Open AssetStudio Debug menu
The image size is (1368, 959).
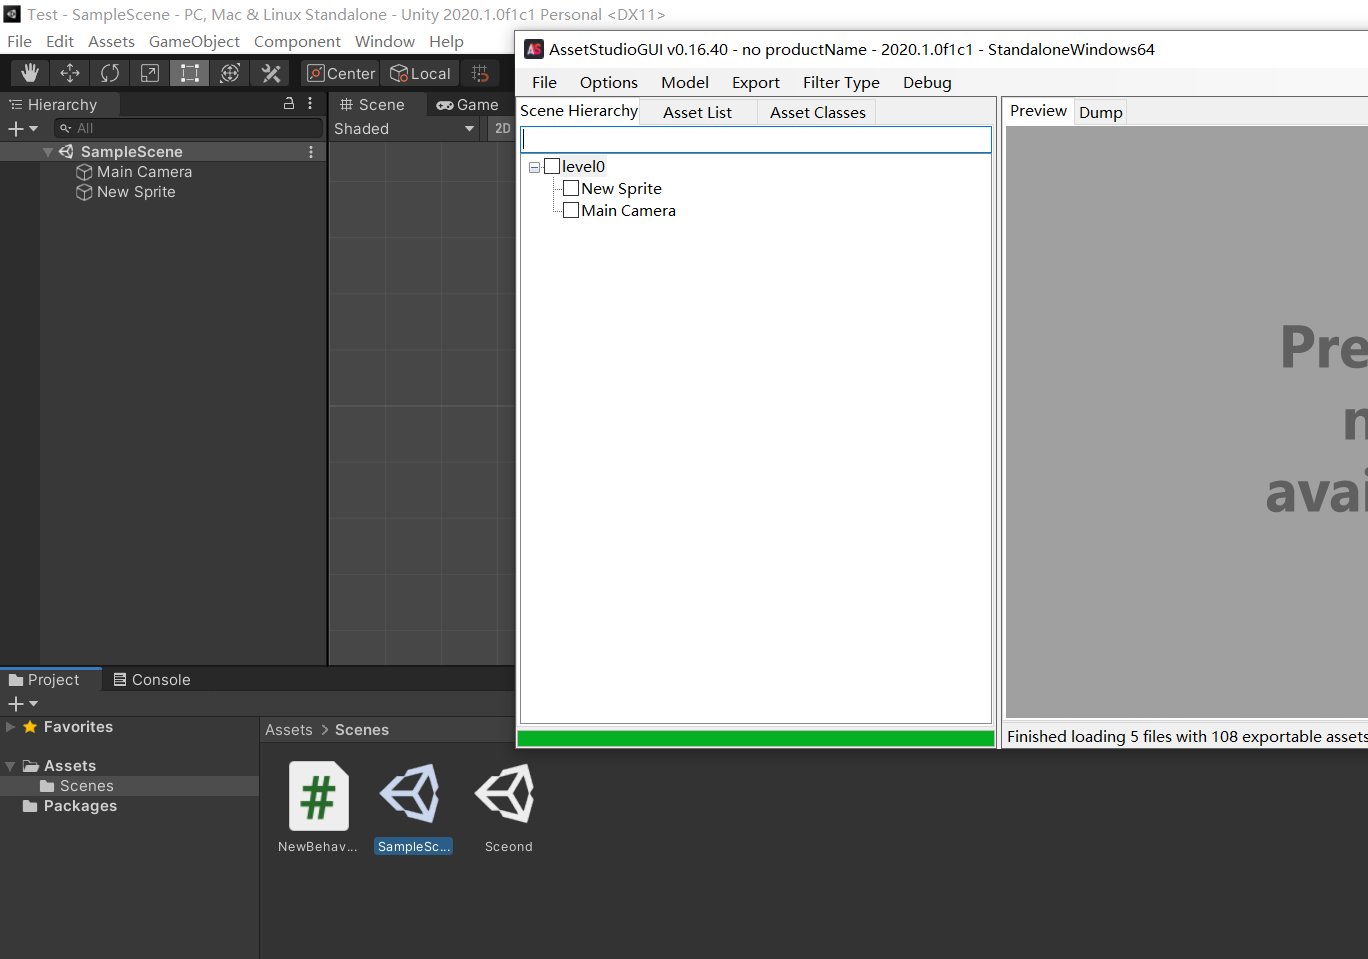pyautogui.click(x=927, y=82)
